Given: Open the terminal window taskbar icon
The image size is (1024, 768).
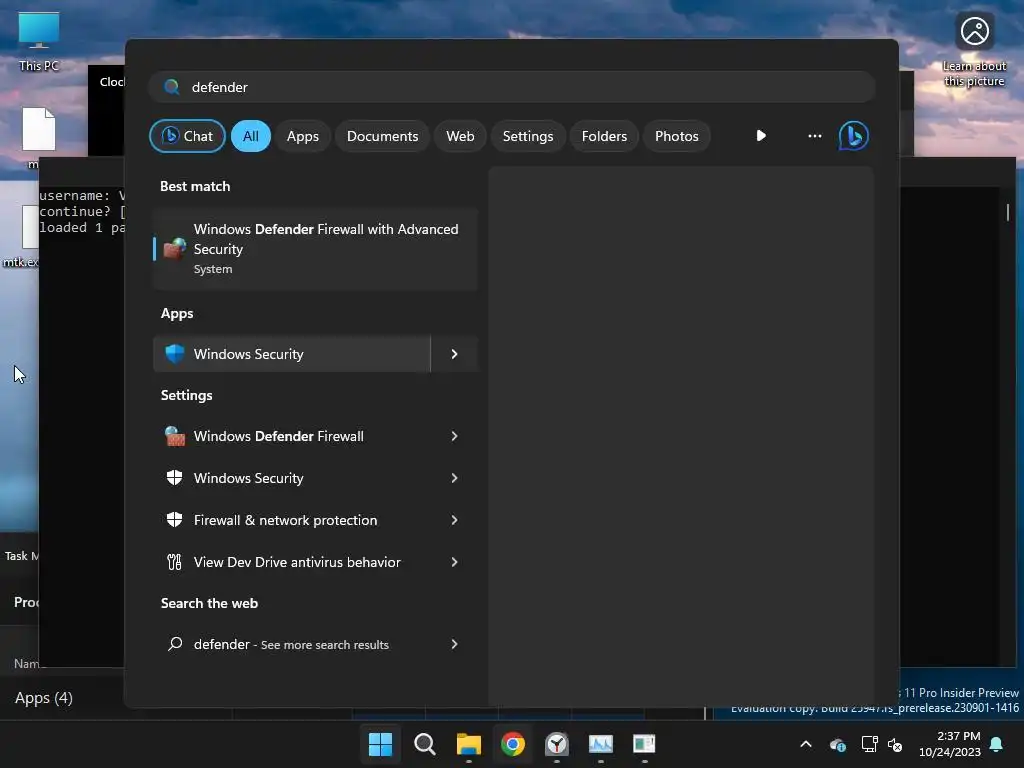Looking at the screenshot, I should [644, 744].
